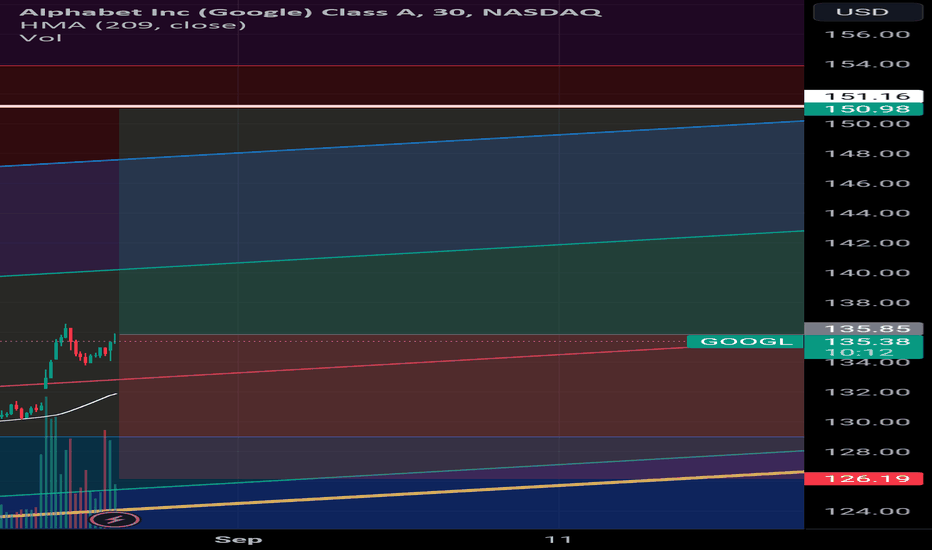
Task: Click the 144.00 price axis label
Action: (867, 213)
